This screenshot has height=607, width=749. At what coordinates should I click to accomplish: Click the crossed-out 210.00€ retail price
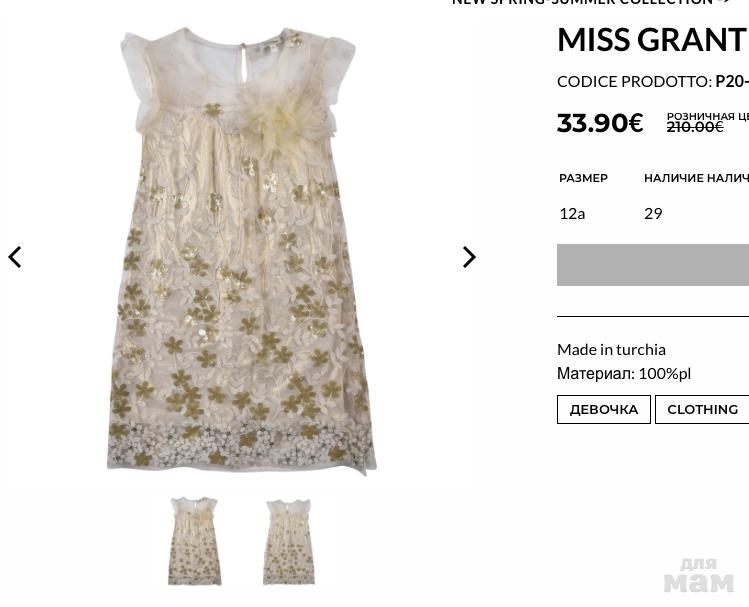(x=695, y=127)
